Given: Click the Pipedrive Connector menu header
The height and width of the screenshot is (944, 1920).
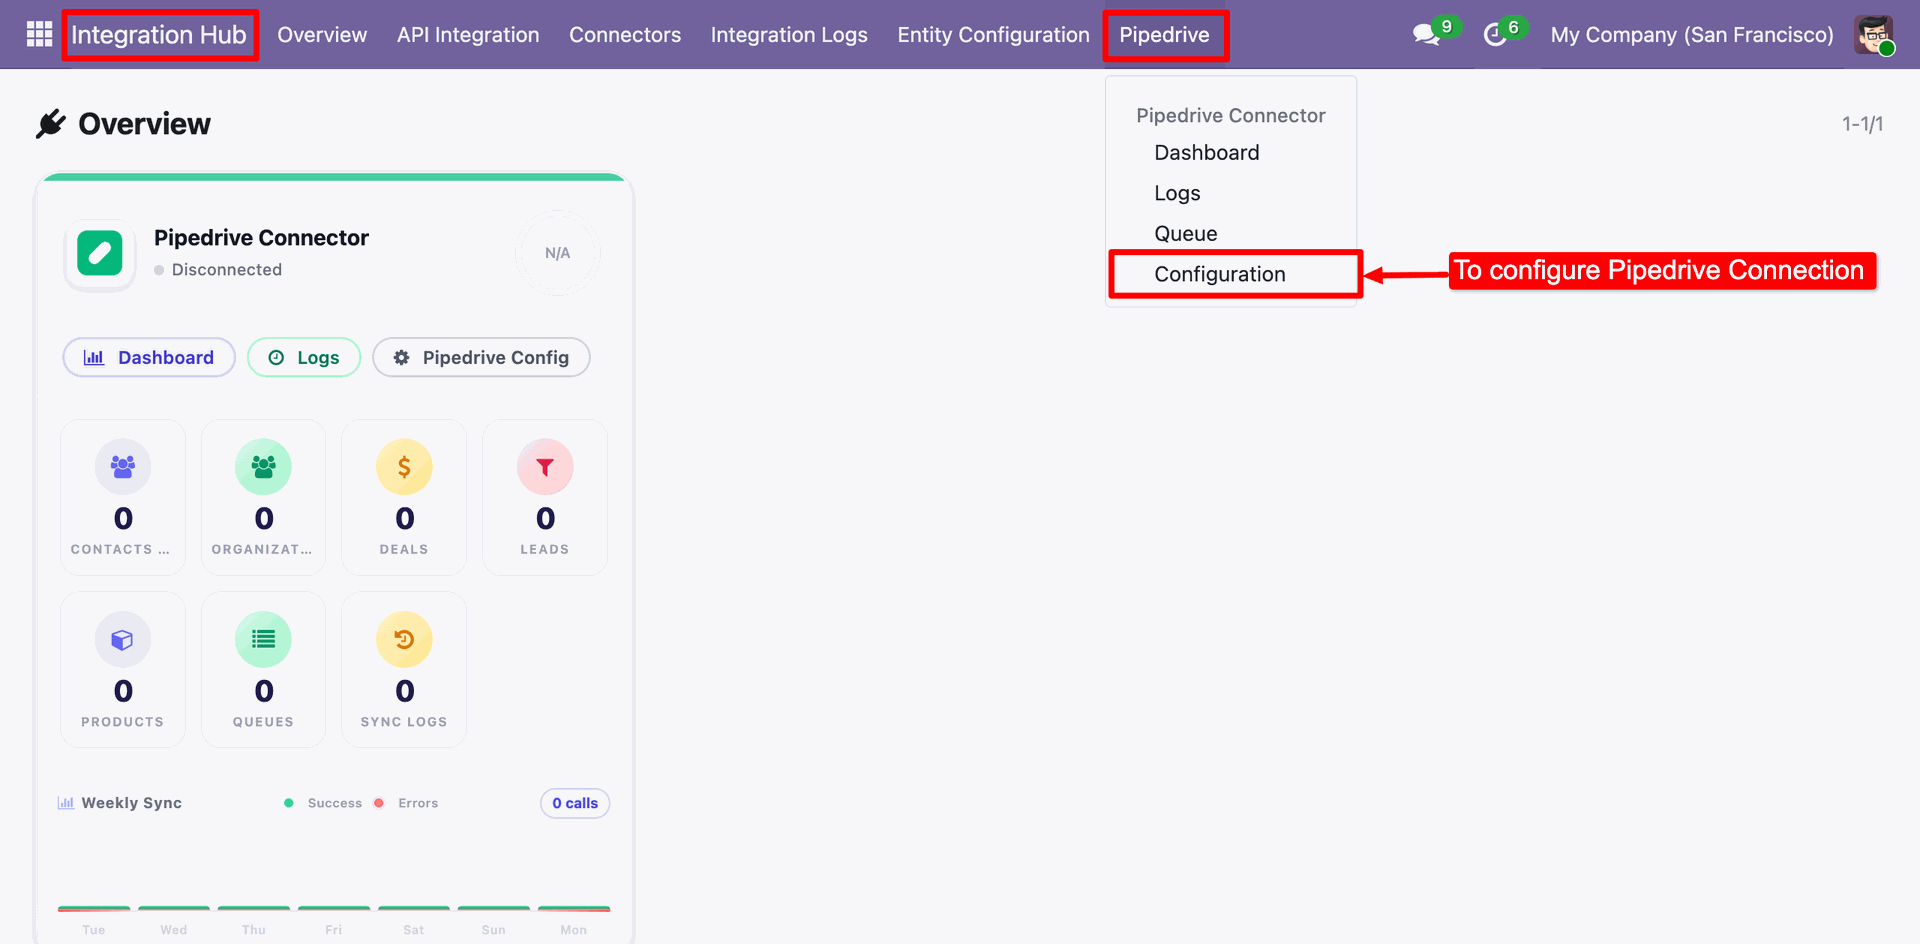Looking at the screenshot, I should 1231,116.
